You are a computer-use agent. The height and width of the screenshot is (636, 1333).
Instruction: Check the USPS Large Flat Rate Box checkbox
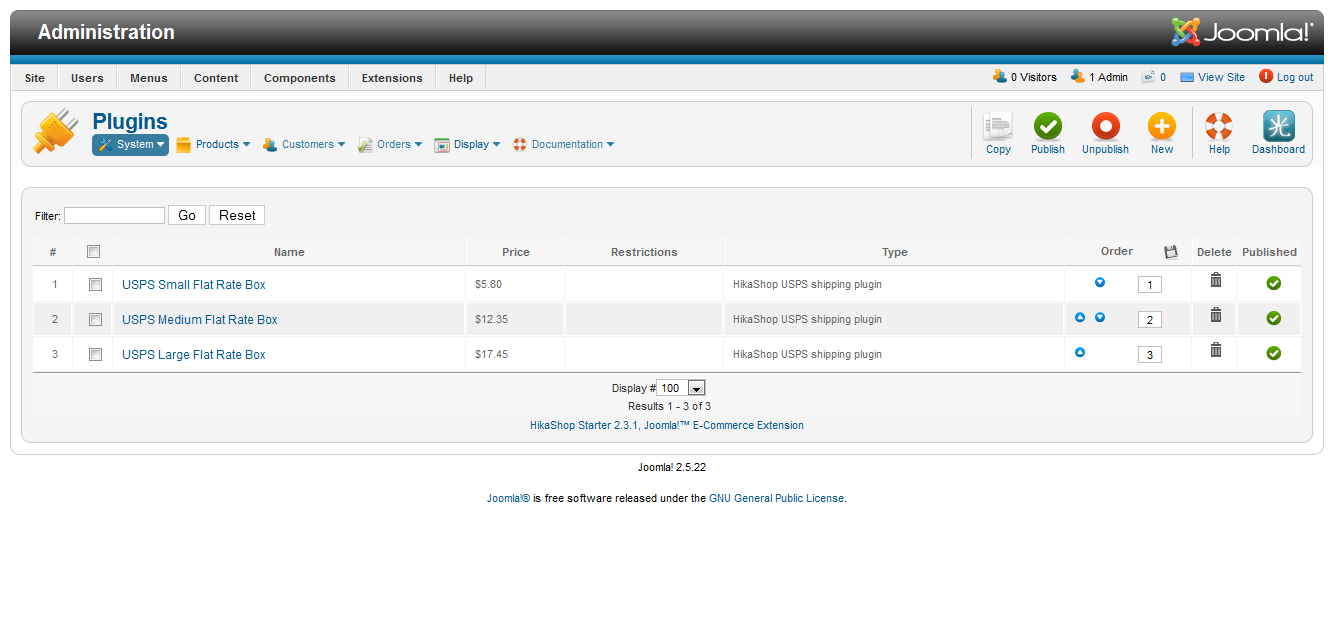(x=96, y=354)
